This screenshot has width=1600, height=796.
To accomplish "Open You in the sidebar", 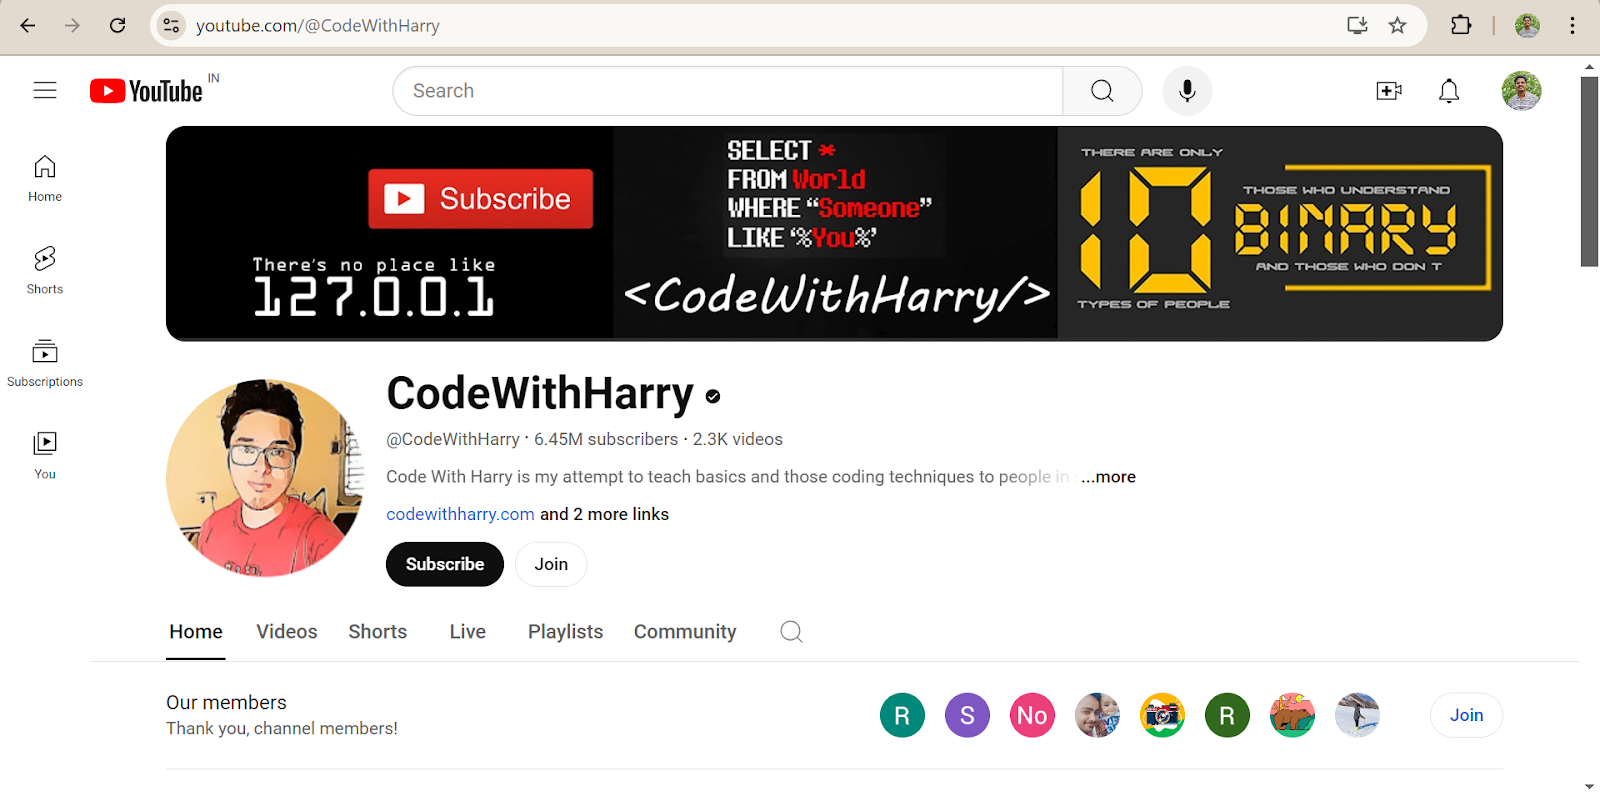I will [x=45, y=456].
